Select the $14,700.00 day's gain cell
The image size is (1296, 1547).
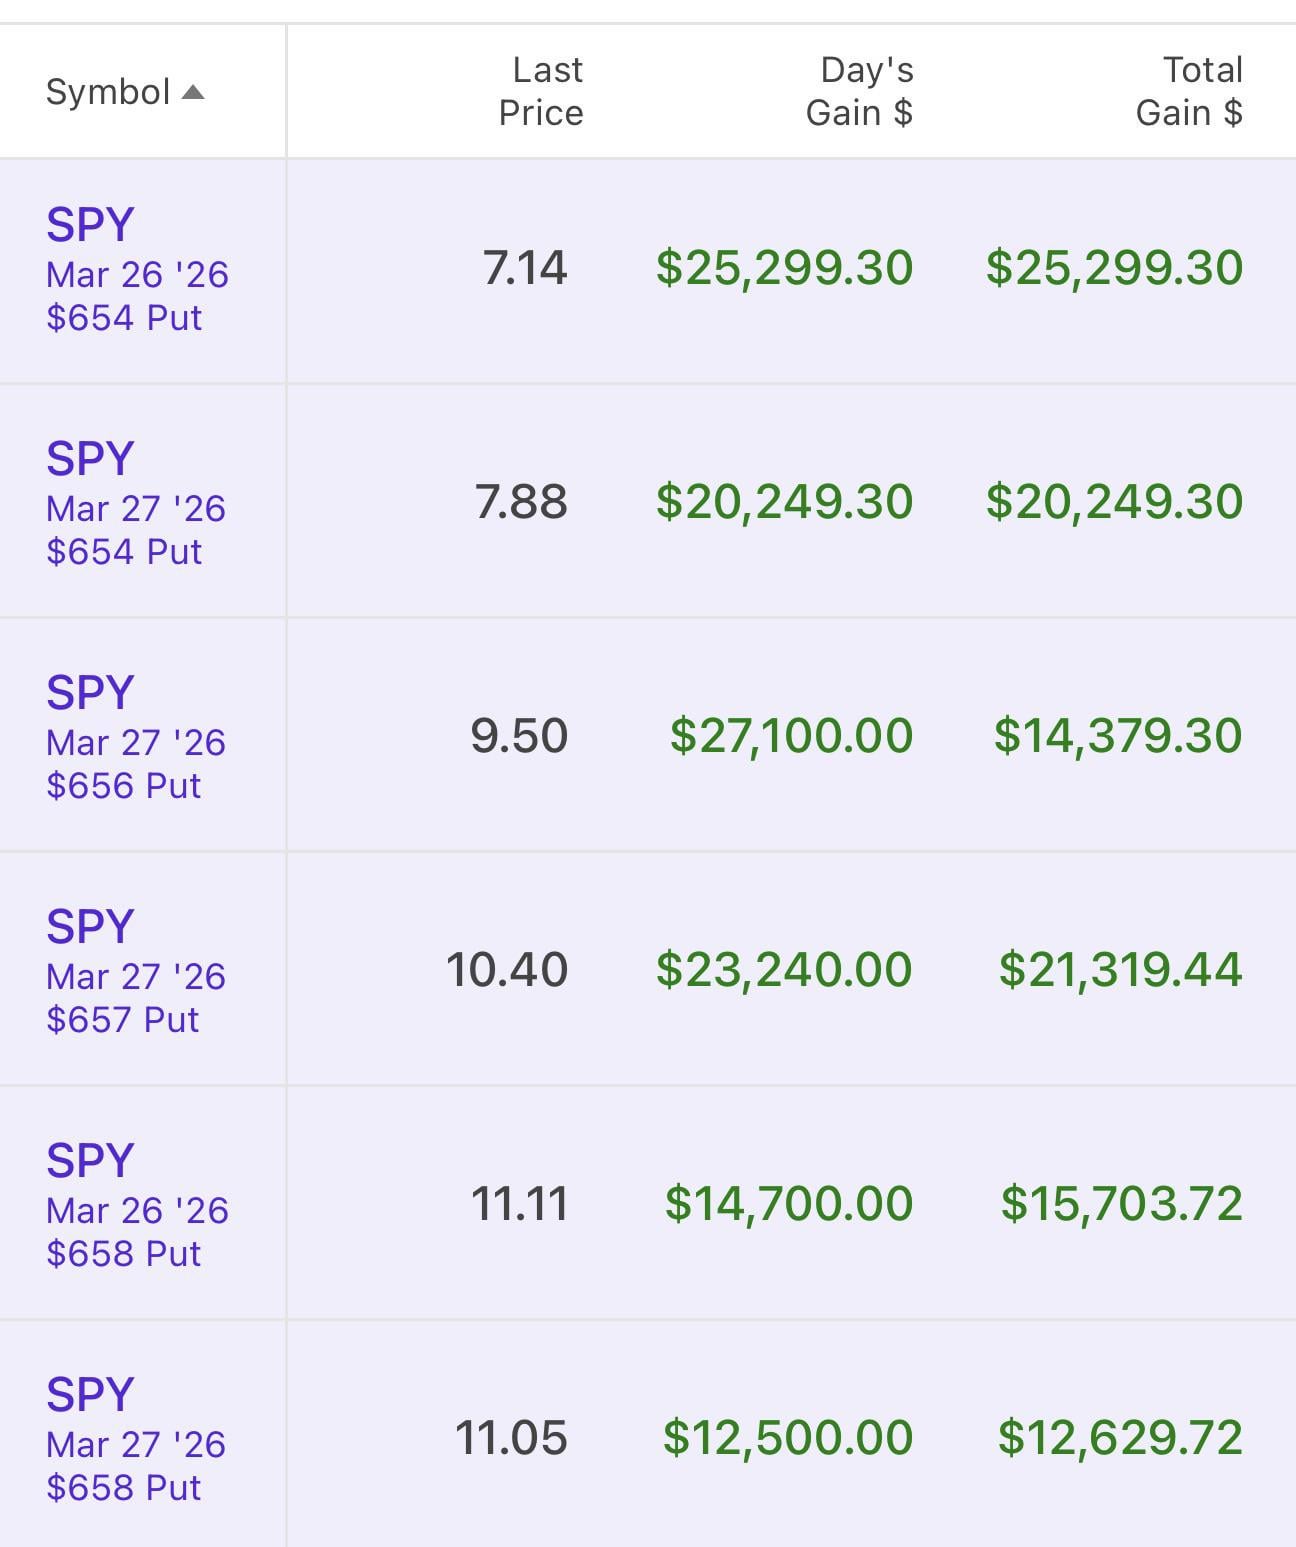point(789,1204)
